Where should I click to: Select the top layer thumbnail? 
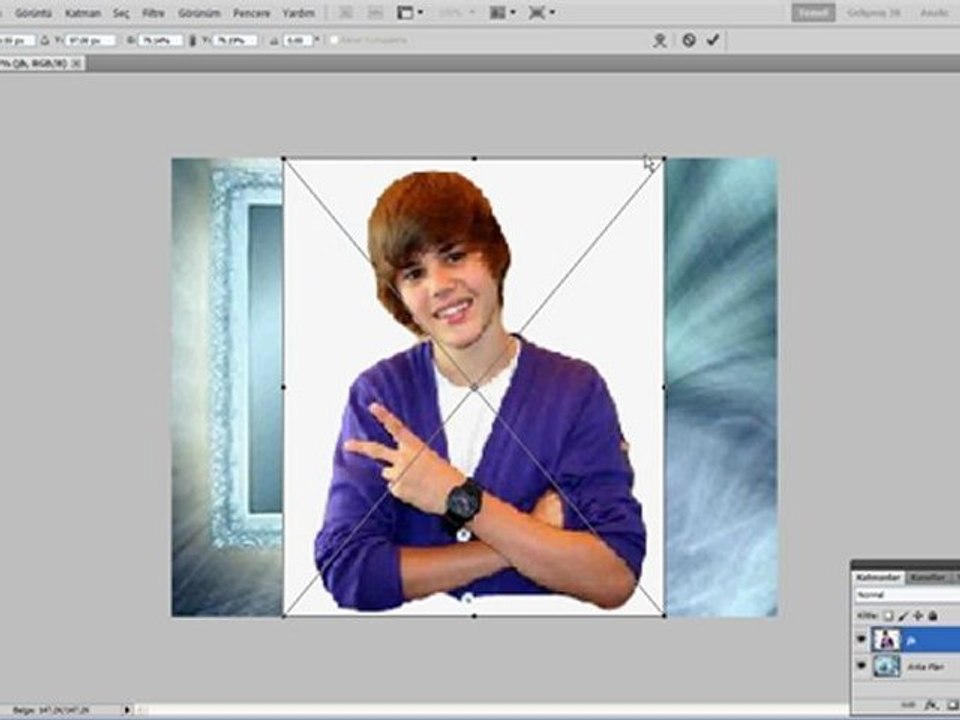[x=887, y=640]
